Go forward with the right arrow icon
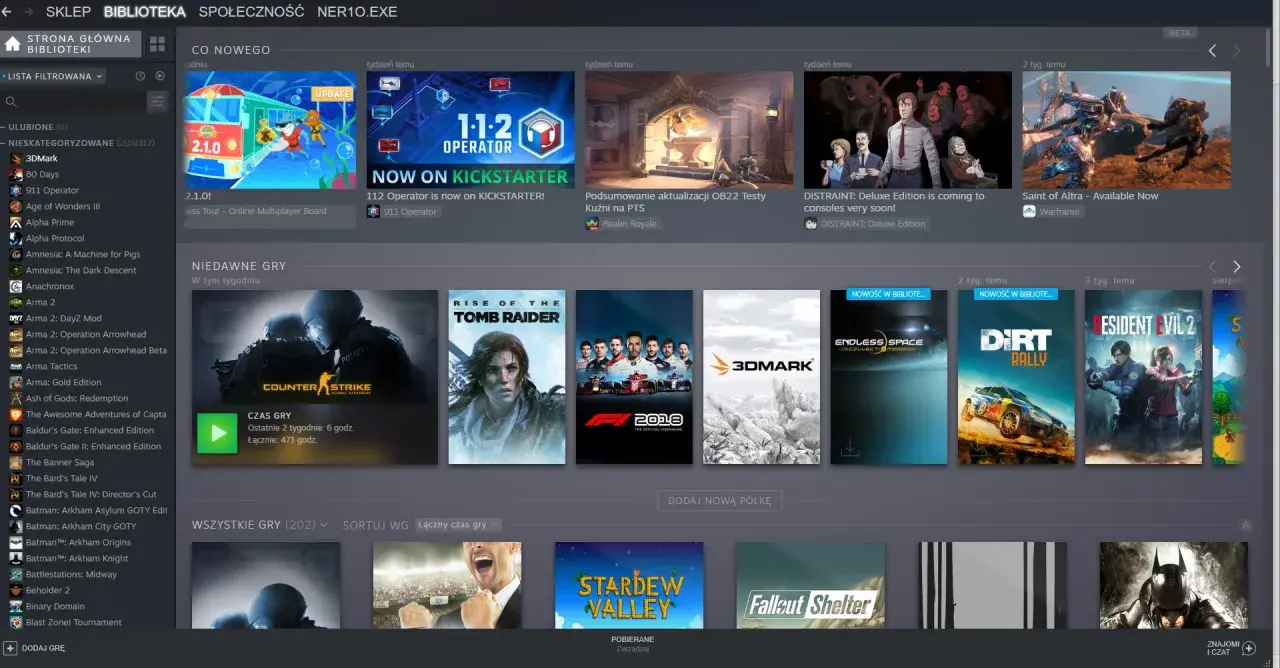This screenshot has width=1280, height=668. coord(28,12)
